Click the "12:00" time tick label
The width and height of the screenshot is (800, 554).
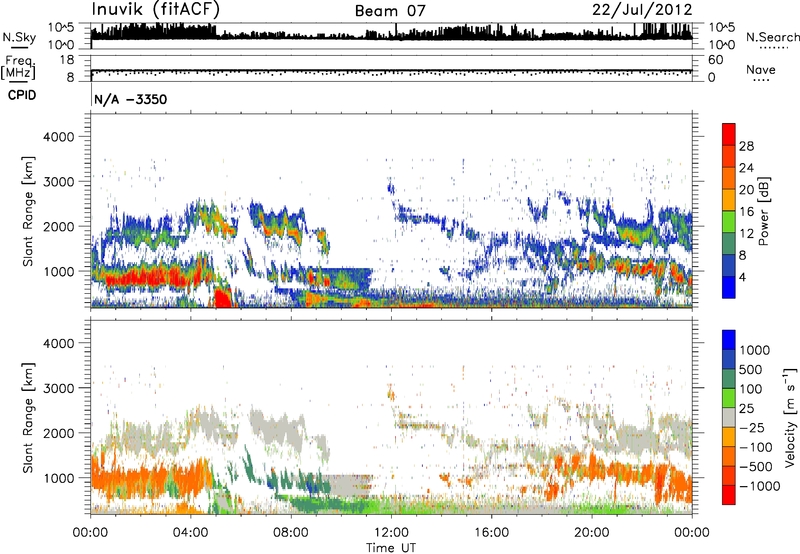391,532
